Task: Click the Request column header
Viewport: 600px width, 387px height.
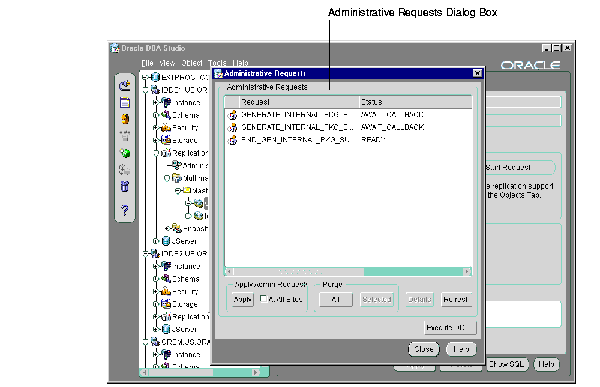Action: pos(299,102)
